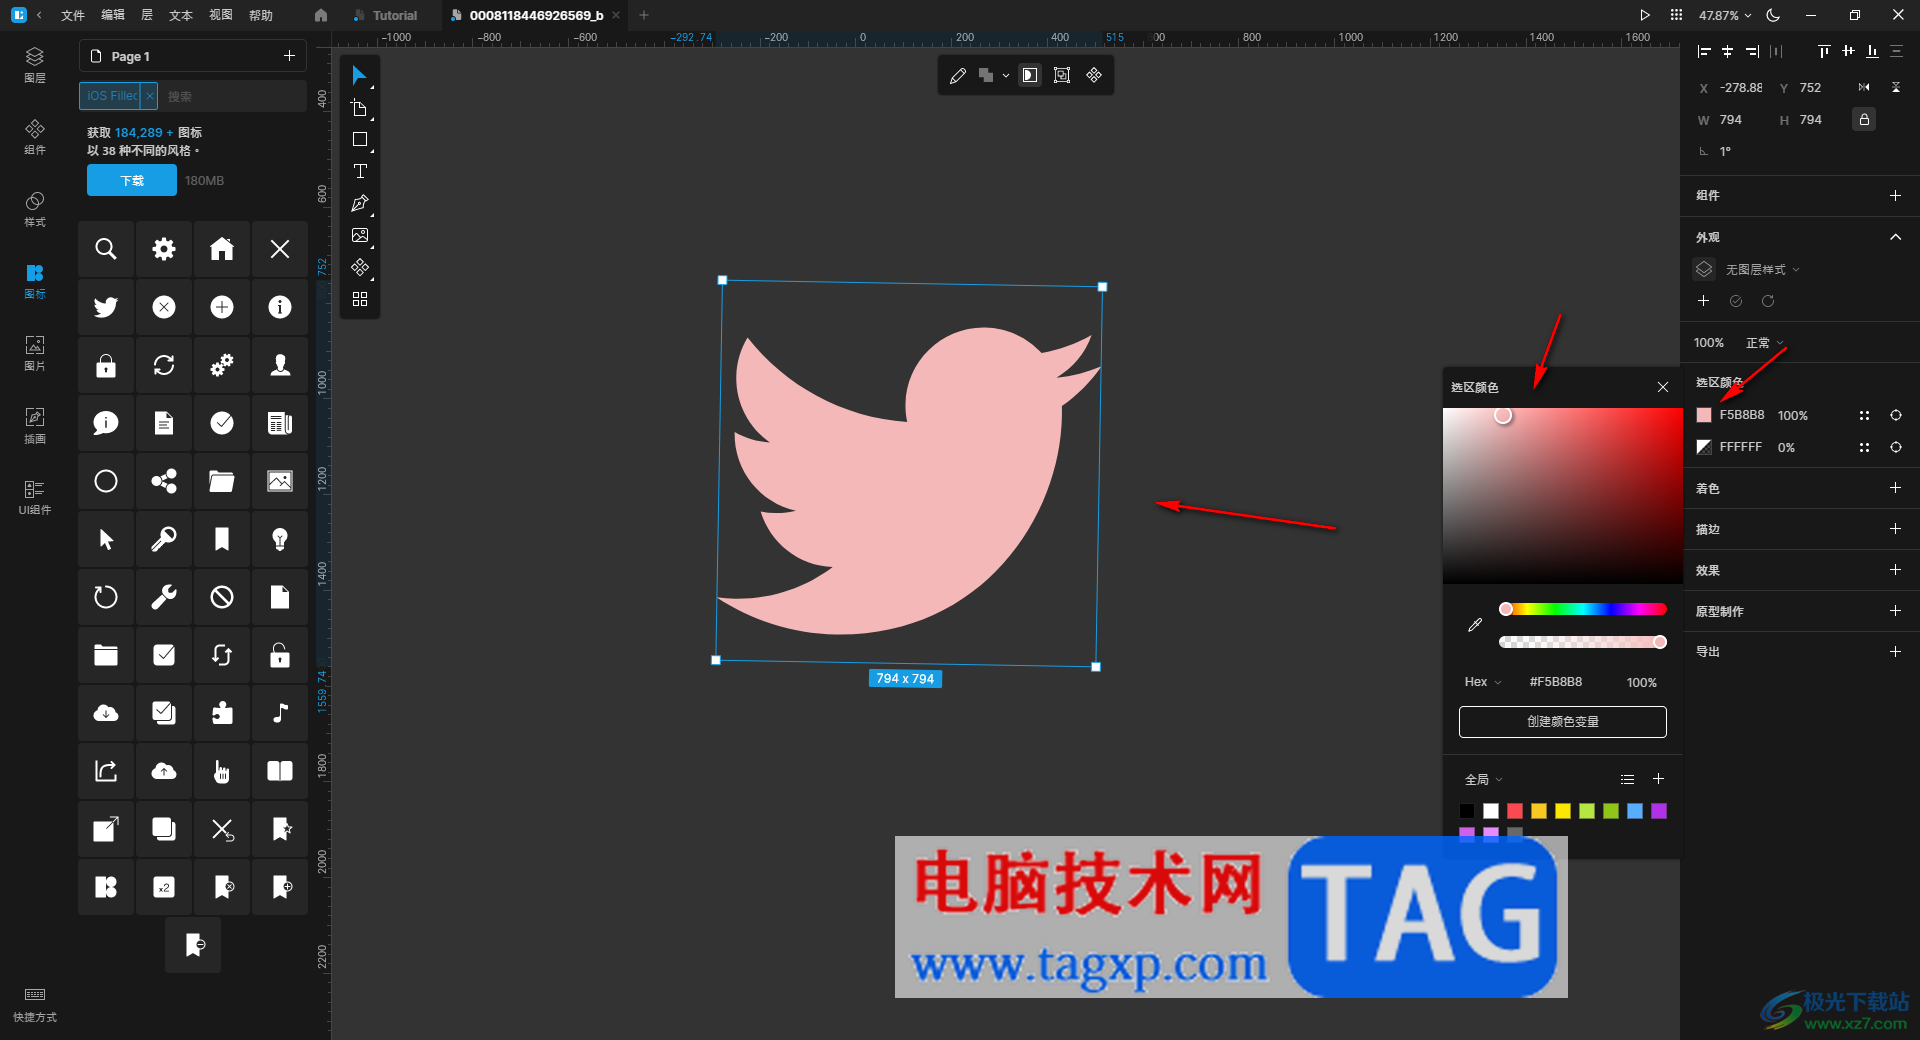
Task: Open the 全局 palette dropdown
Action: tap(1484, 779)
